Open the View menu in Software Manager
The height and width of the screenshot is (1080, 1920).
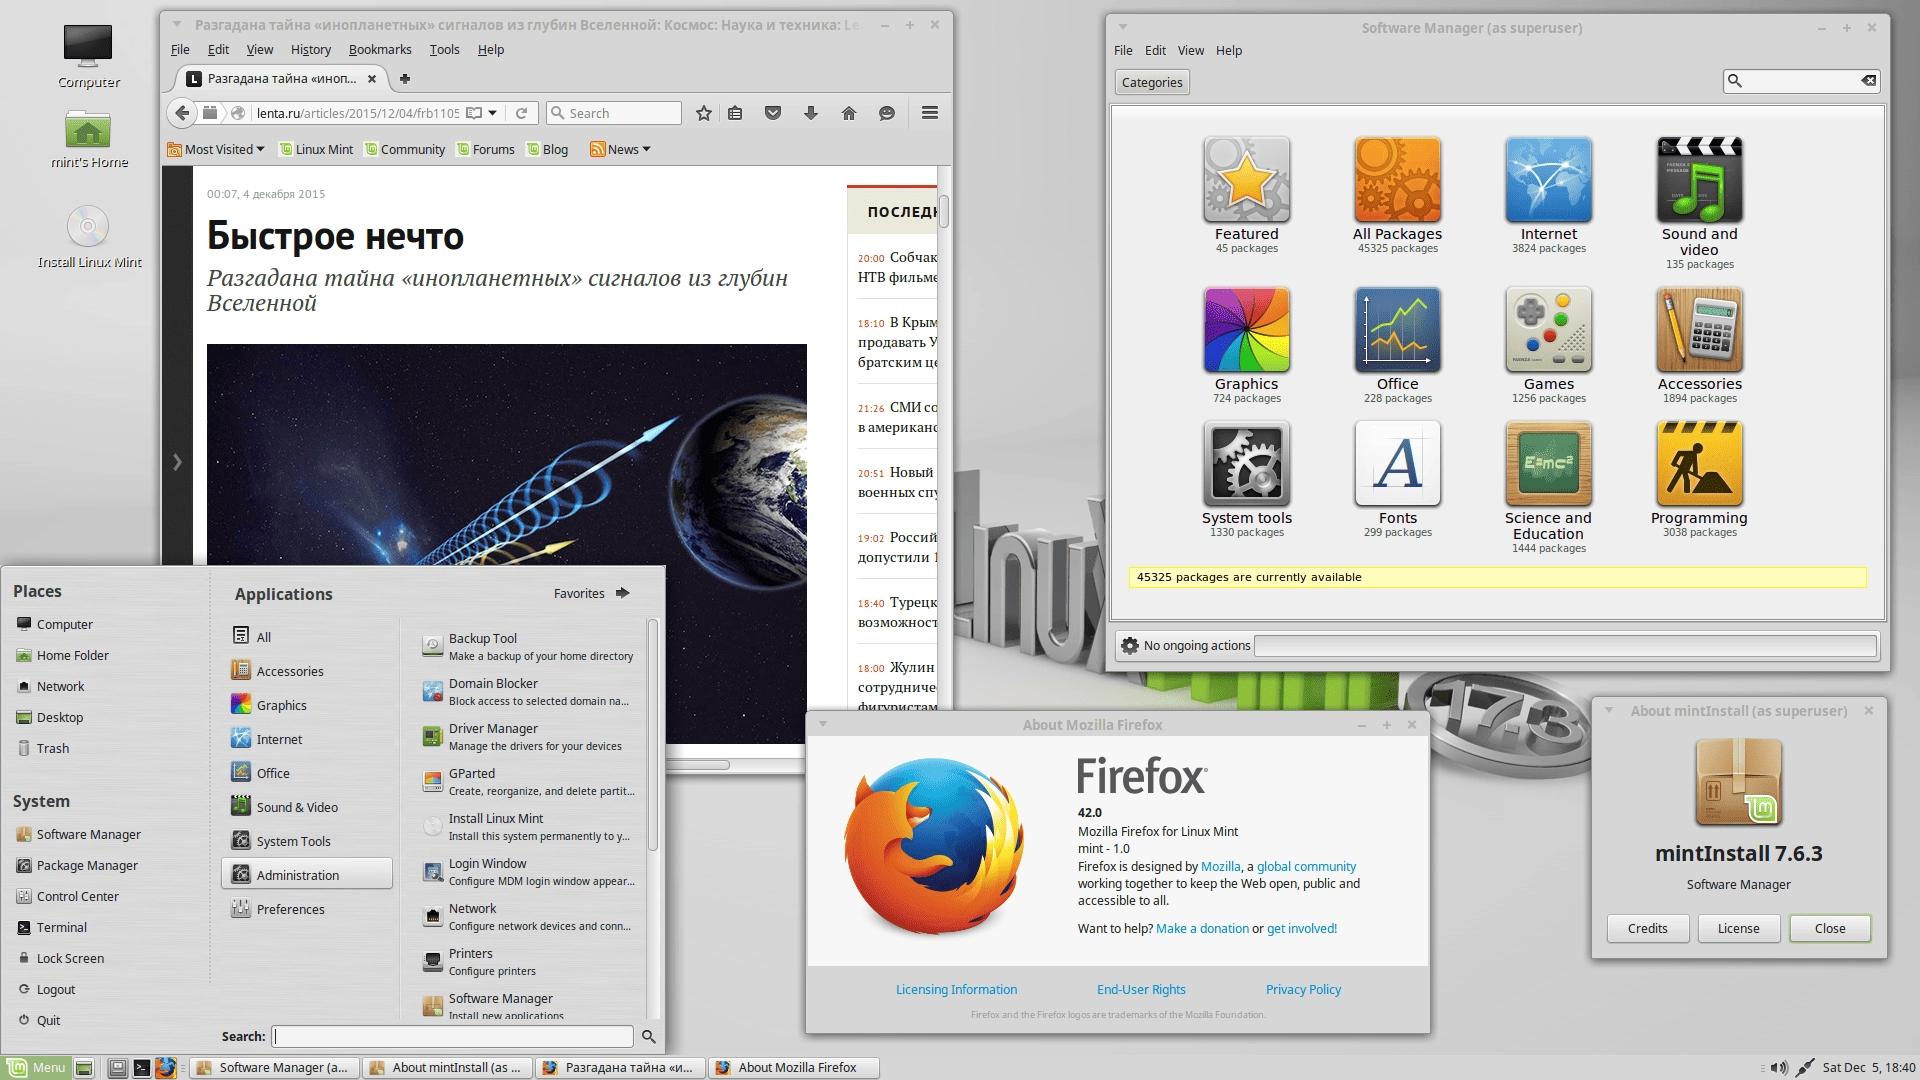[x=1190, y=50]
